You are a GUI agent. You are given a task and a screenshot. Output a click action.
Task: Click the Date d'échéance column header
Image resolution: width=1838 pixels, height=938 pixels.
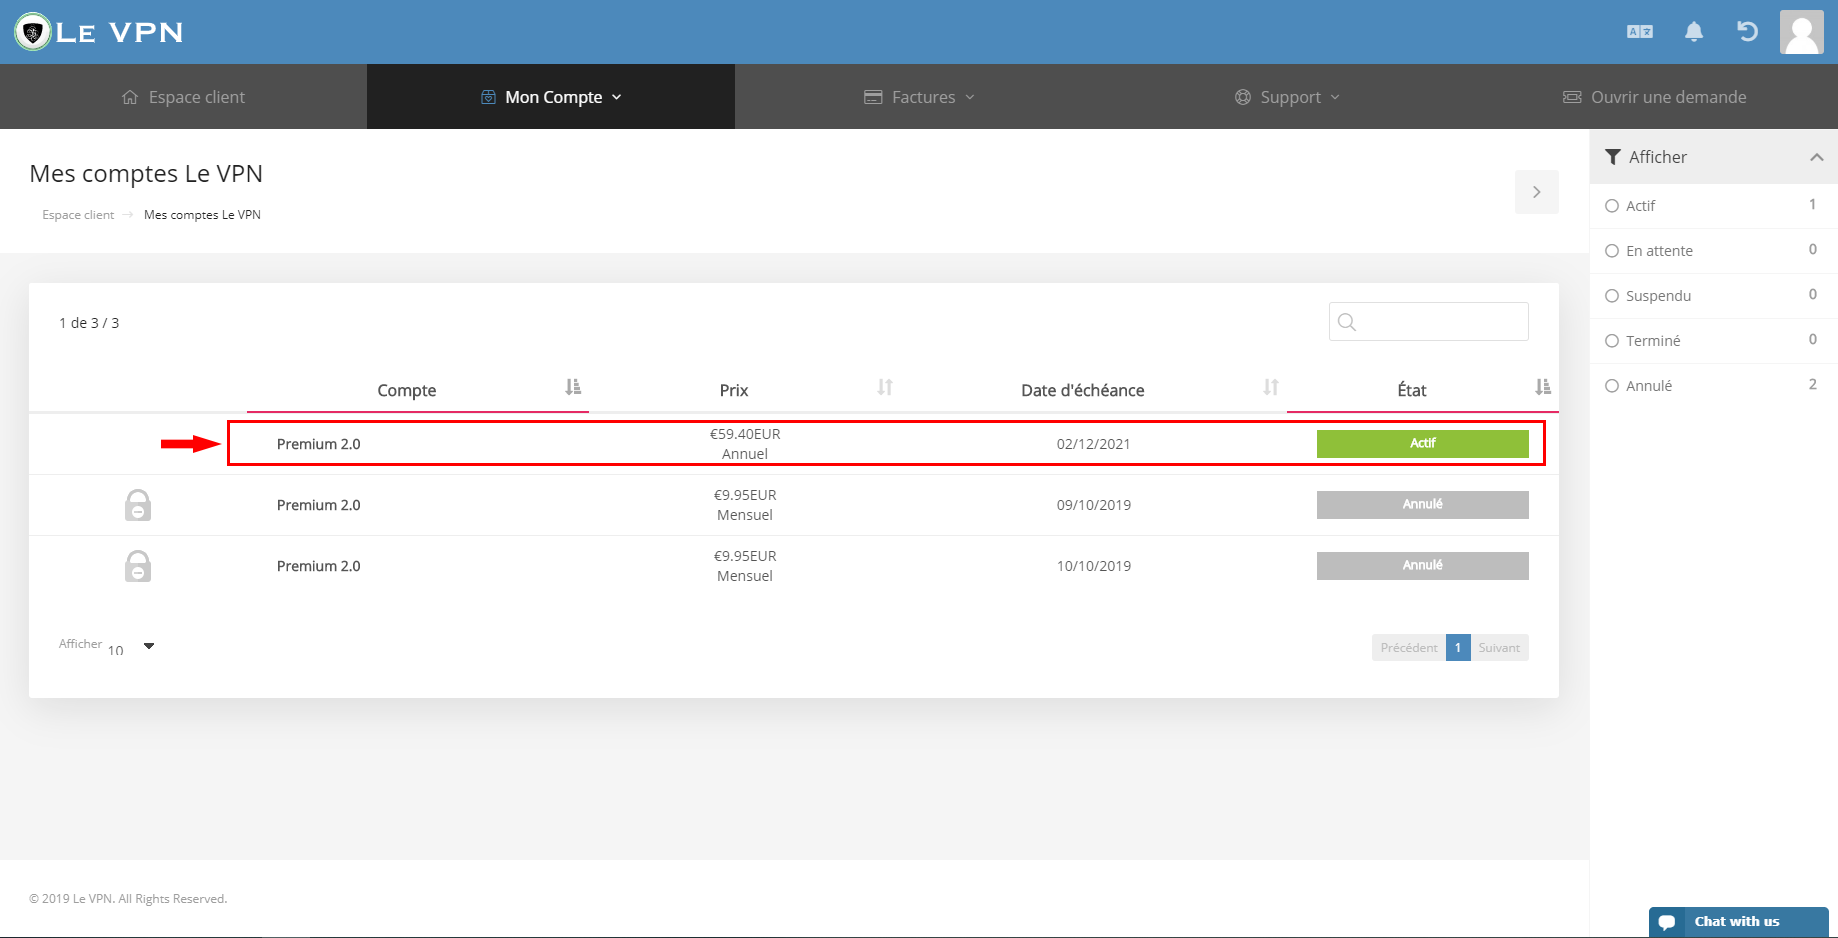coord(1082,390)
